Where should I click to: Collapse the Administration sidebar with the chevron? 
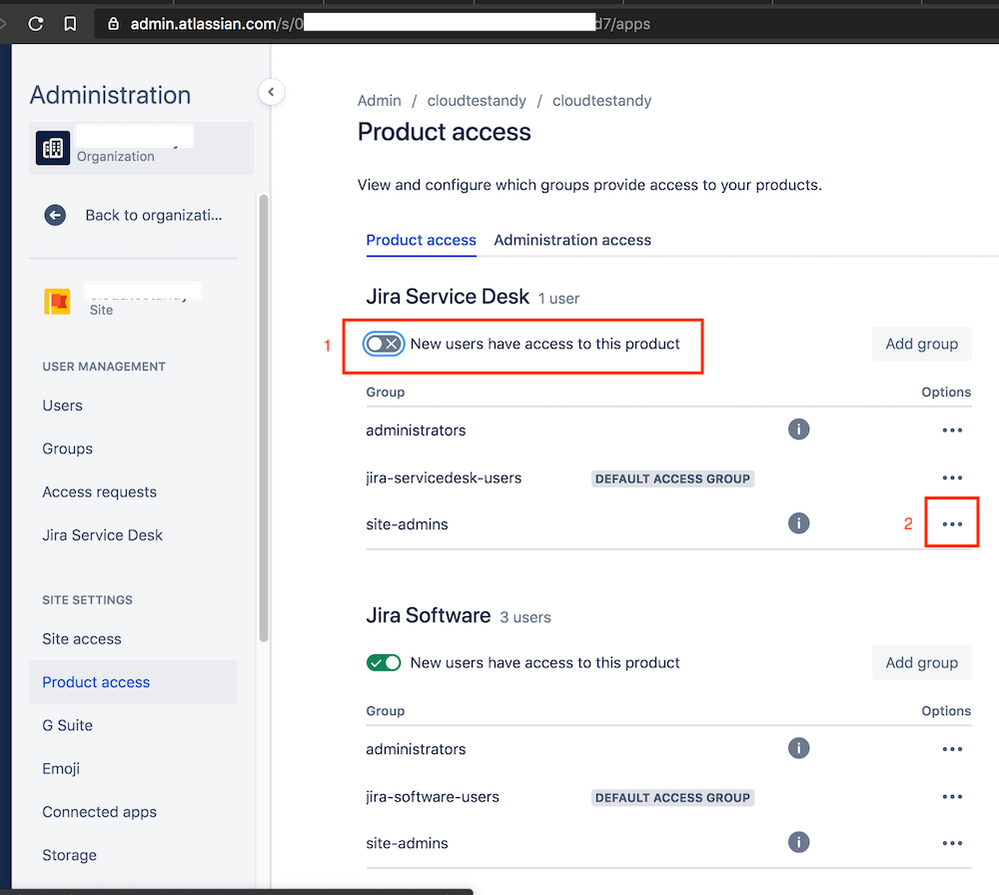(271, 92)
